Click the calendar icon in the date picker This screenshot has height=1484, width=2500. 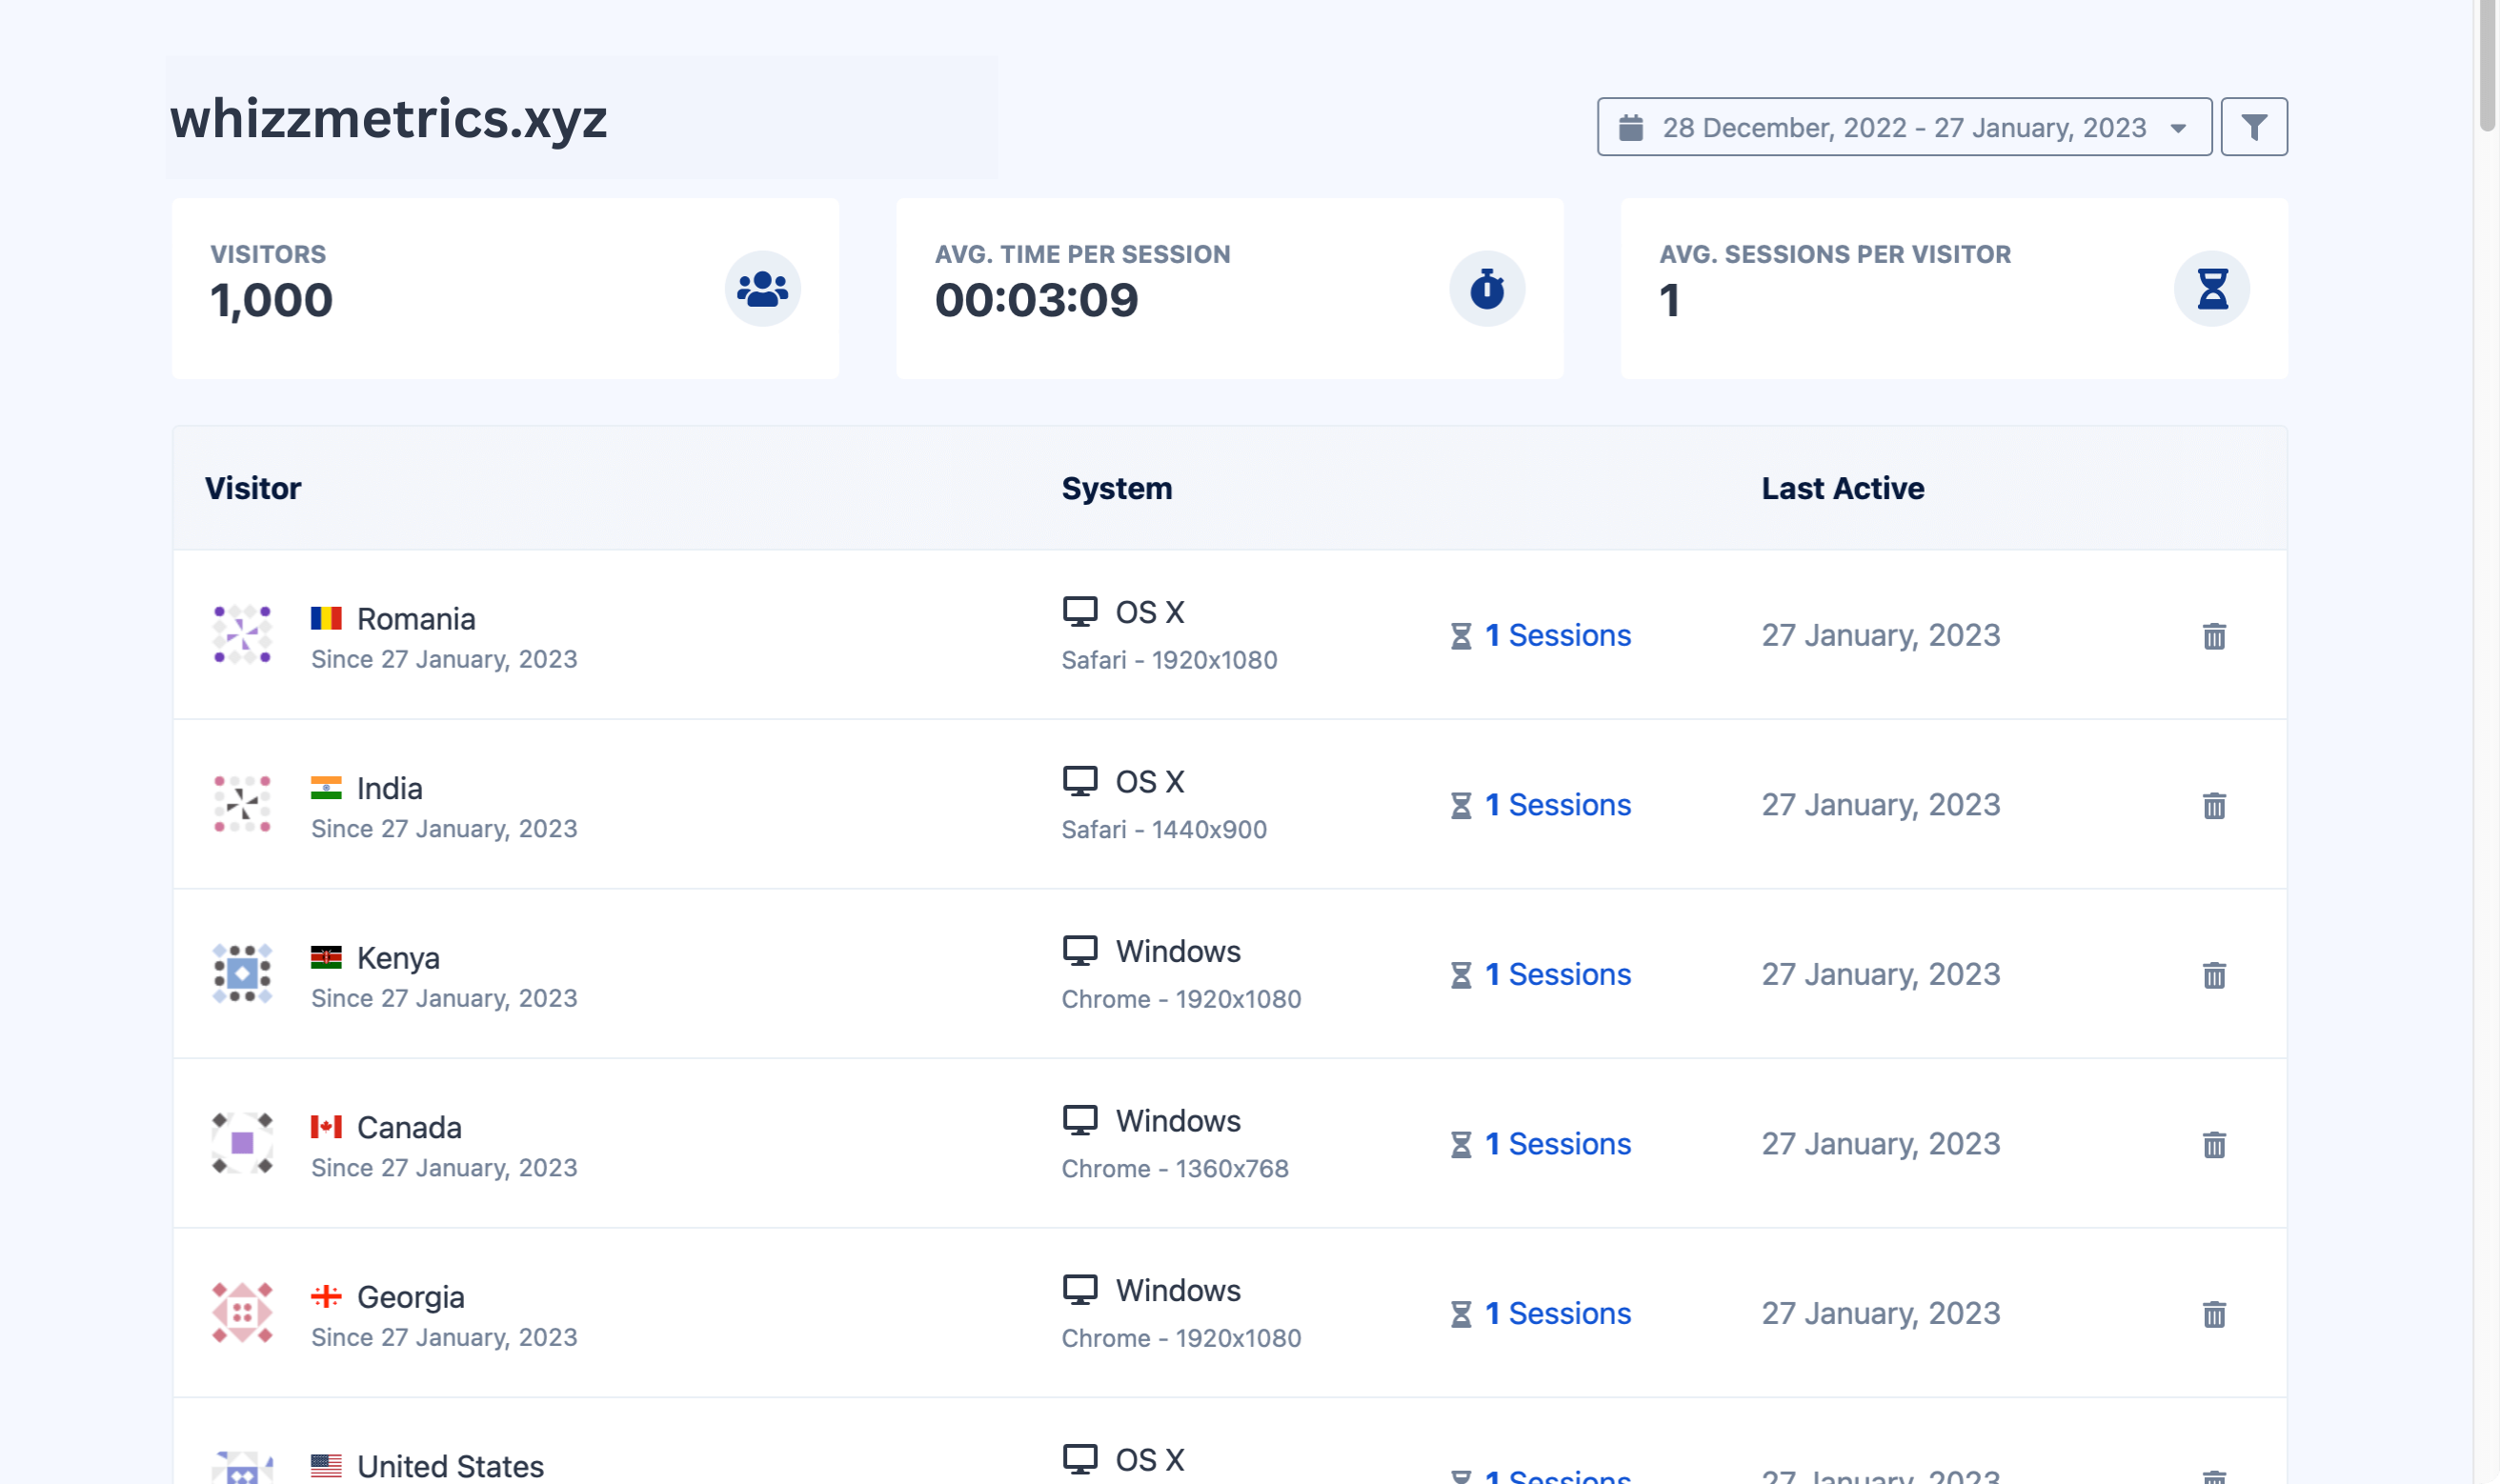coord(1631,127)
